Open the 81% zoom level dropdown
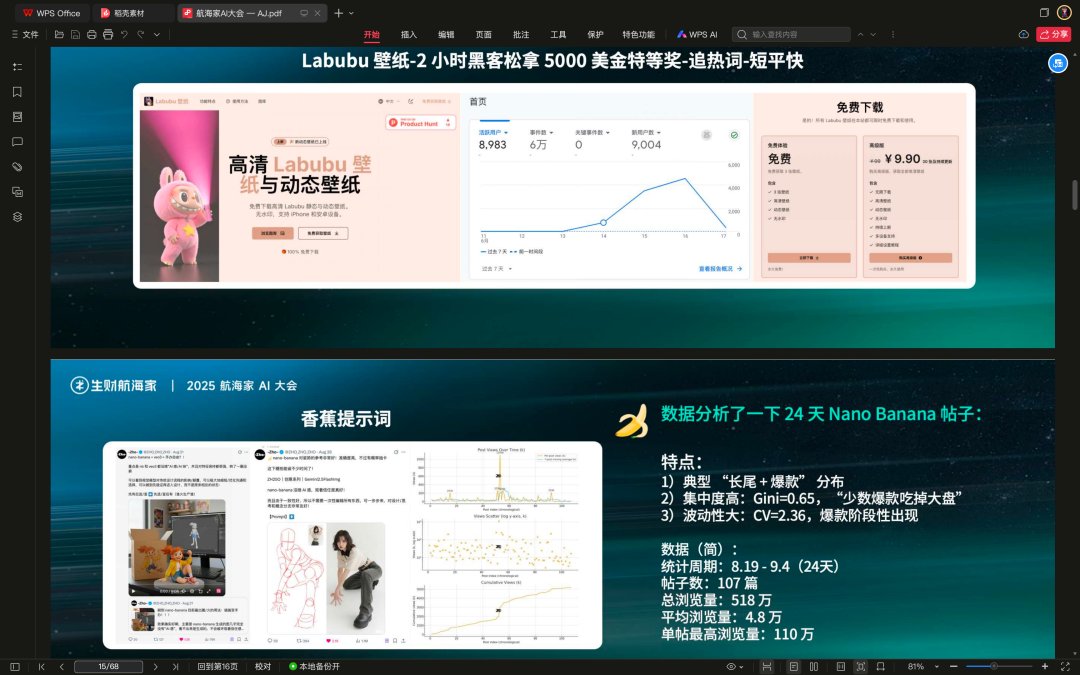 [922, 667]
